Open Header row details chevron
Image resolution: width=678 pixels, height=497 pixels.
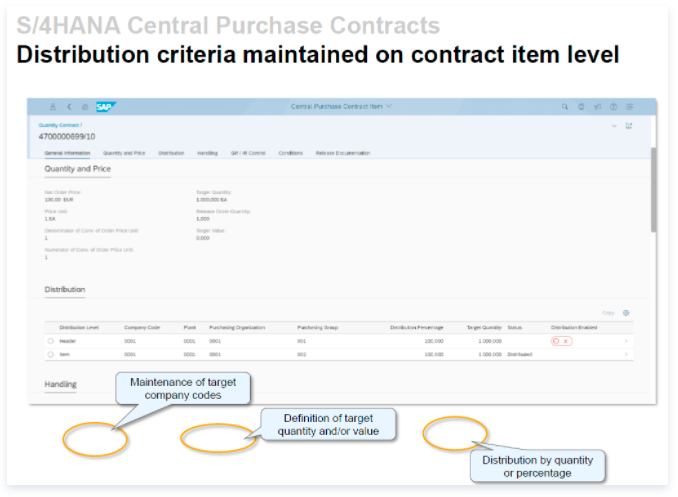626,341
